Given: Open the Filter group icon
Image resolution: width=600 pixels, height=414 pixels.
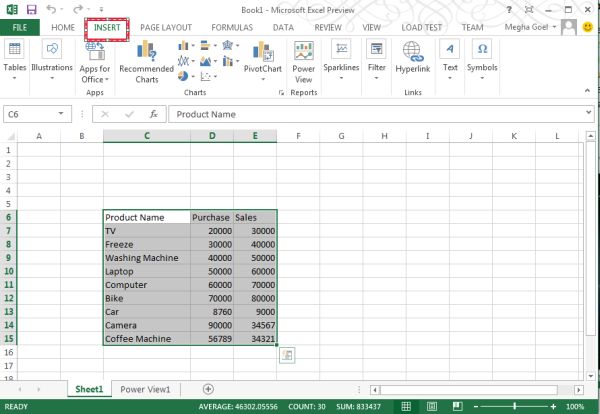Looking at the screenshot, I should pyautogui.click(x=377, y=49).
